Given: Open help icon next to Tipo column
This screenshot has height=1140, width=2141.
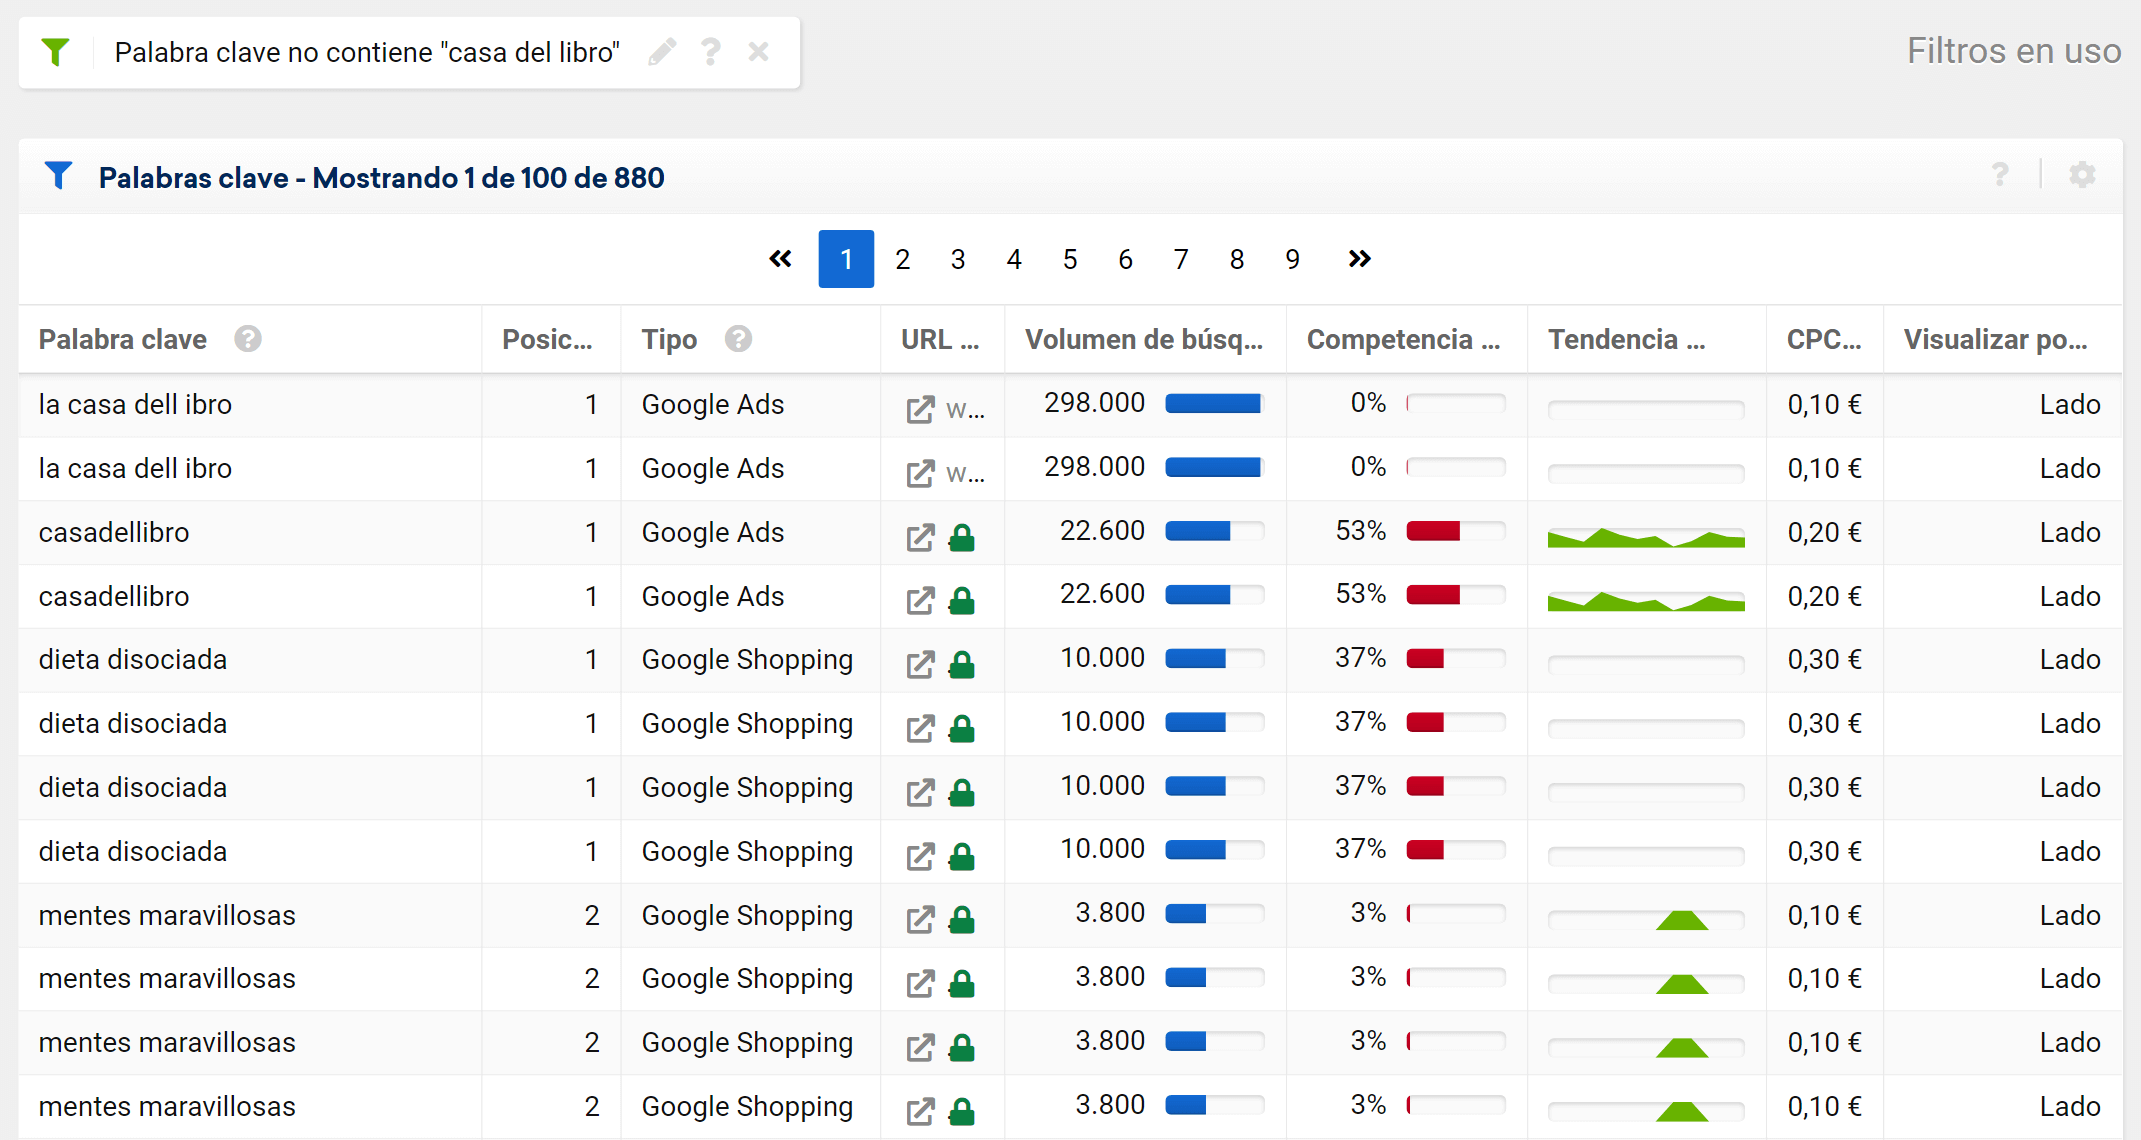Looking at the screenshot, I should 738,339.
